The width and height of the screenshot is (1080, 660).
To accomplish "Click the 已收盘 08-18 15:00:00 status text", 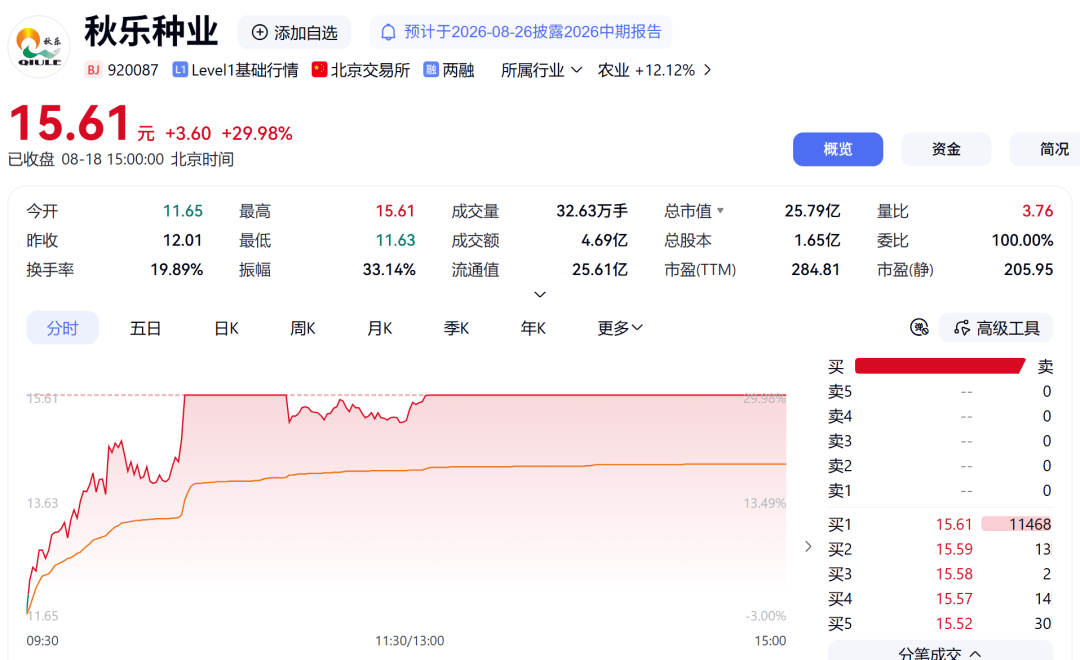I will pyautogui.click(x=121, y=159).
